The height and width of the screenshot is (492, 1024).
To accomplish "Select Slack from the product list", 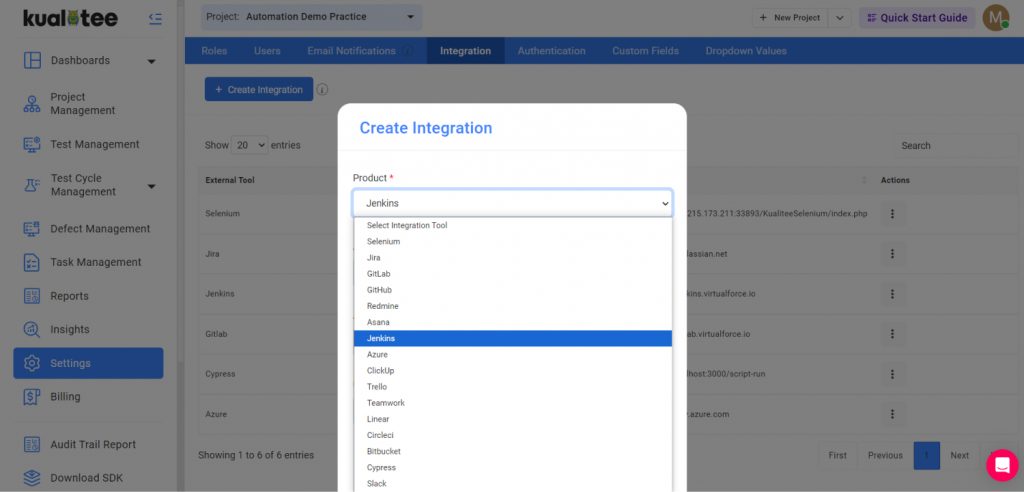I will pyautogui.click(x=513, y=484).
